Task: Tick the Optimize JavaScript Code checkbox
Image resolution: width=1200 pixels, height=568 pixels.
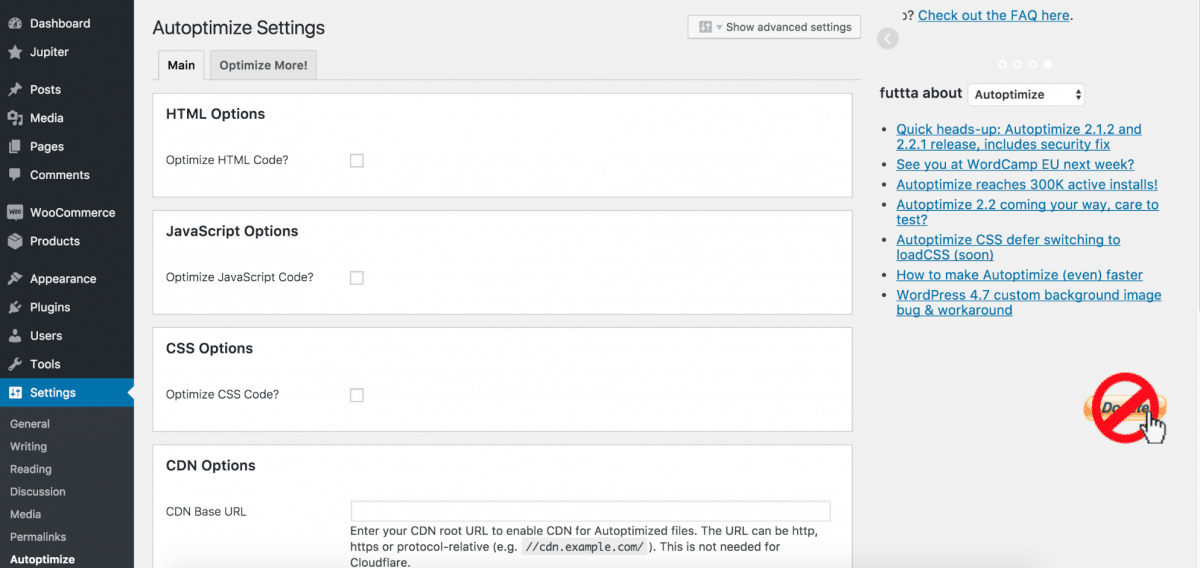Action: 357,278
